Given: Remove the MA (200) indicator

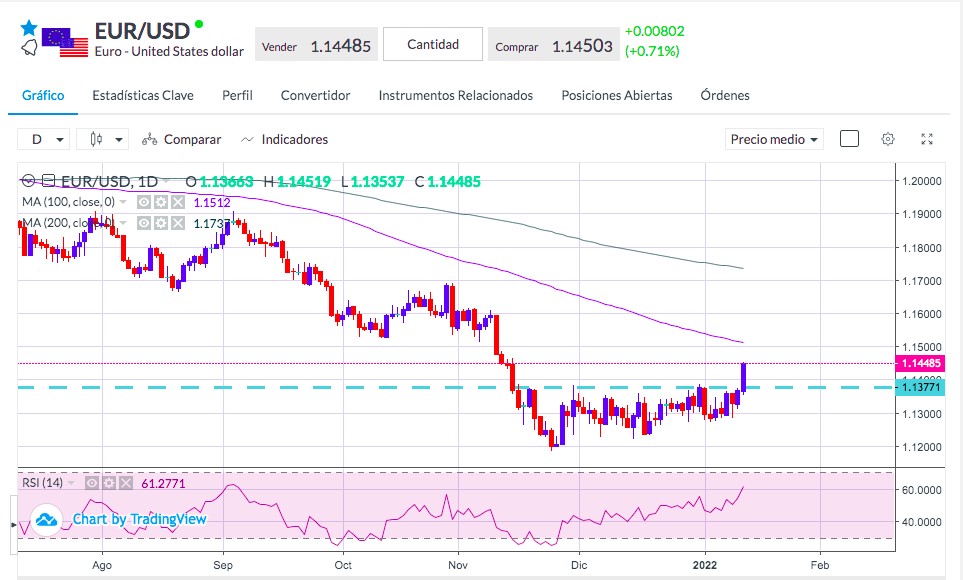Looking at the screenshot, I should click(x=177, y=223).
